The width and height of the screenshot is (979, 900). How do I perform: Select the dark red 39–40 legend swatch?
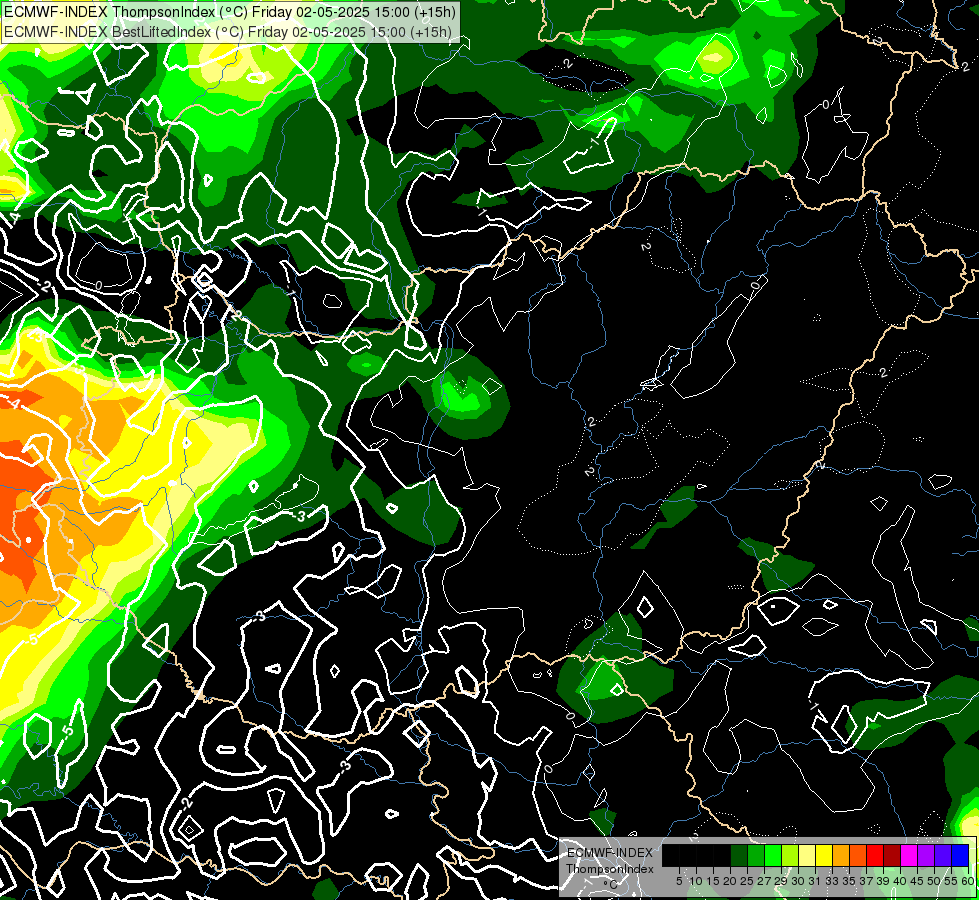click(x=892, y=855)
